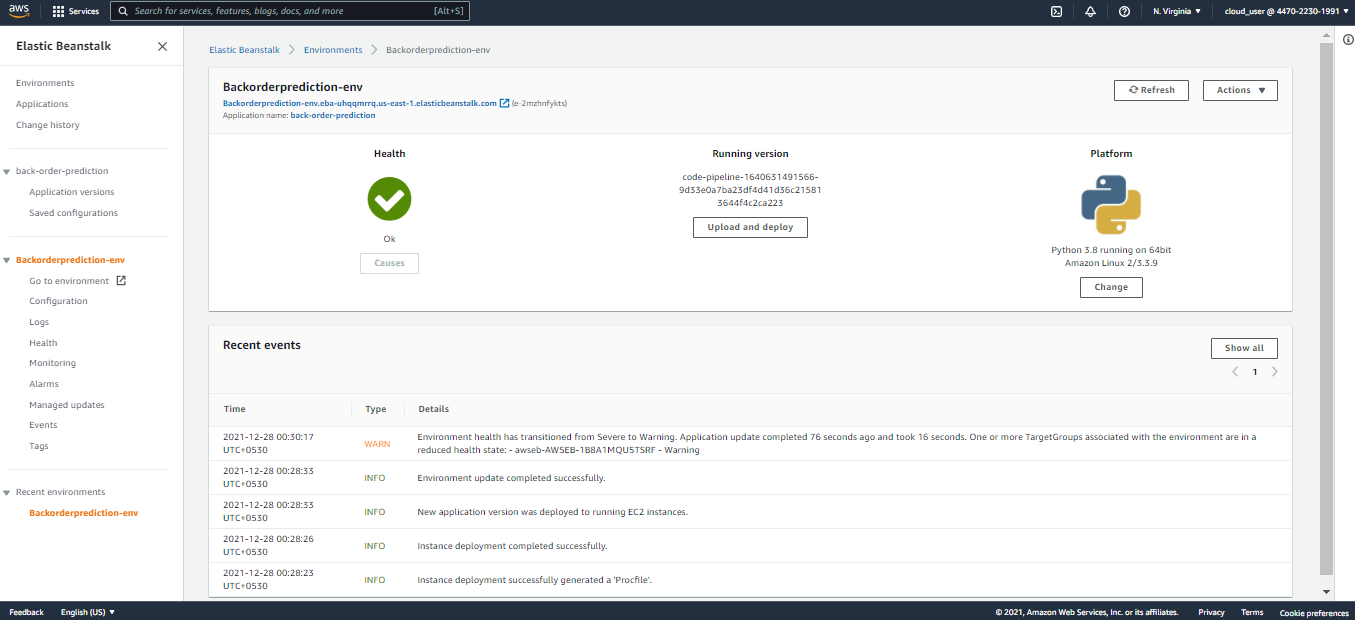Click the Type column header
This screenshot has height=620, width=1355.
375,409
